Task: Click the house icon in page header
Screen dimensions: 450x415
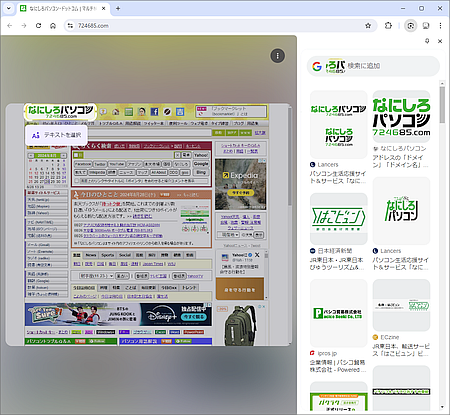Action: 116,112
